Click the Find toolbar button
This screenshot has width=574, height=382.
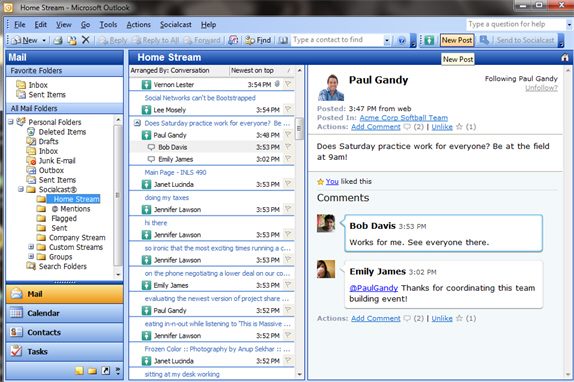tap(258, 40)
